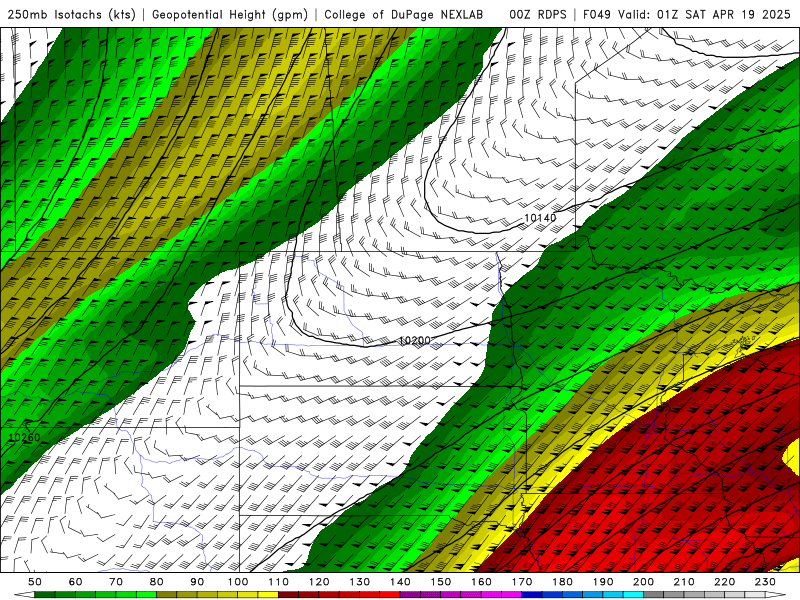The image size is (800, 600).
Task: Click the 60 label on the color scale
Action: pos(76,582)
